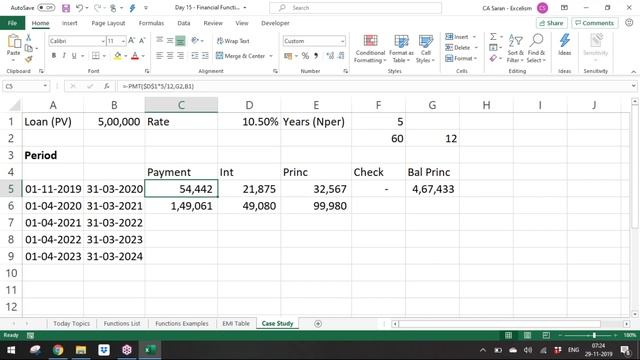Click Delete cells button
The width and height of the screenshot is (640, 360).
tap(458, 48)
